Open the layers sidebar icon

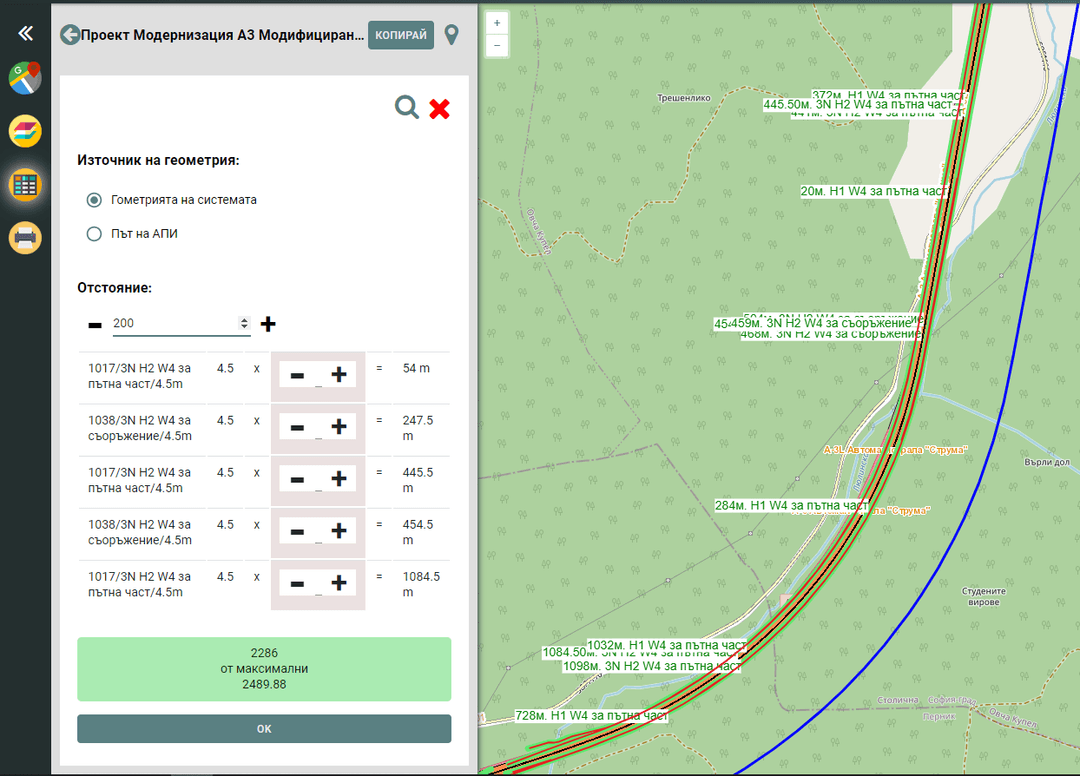pyautogui.click(x=25, y=131)
